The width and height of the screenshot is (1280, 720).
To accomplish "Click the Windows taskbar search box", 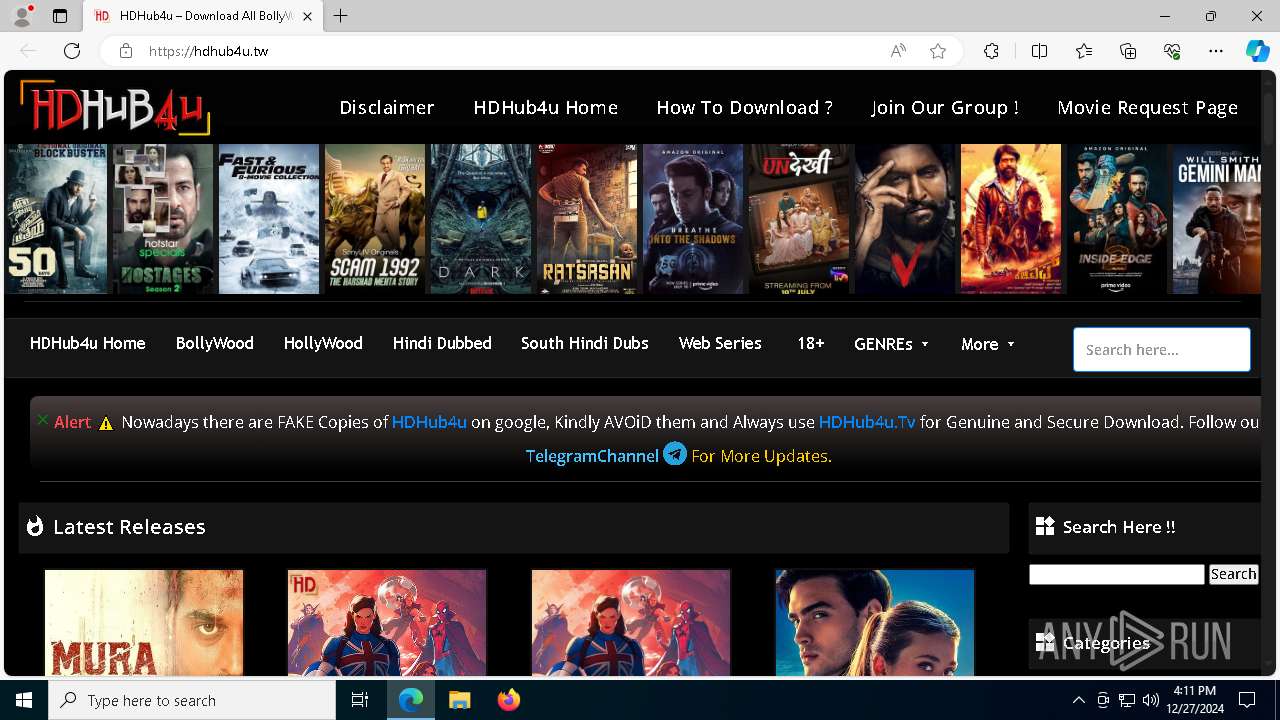I will [x=192, y=700].
